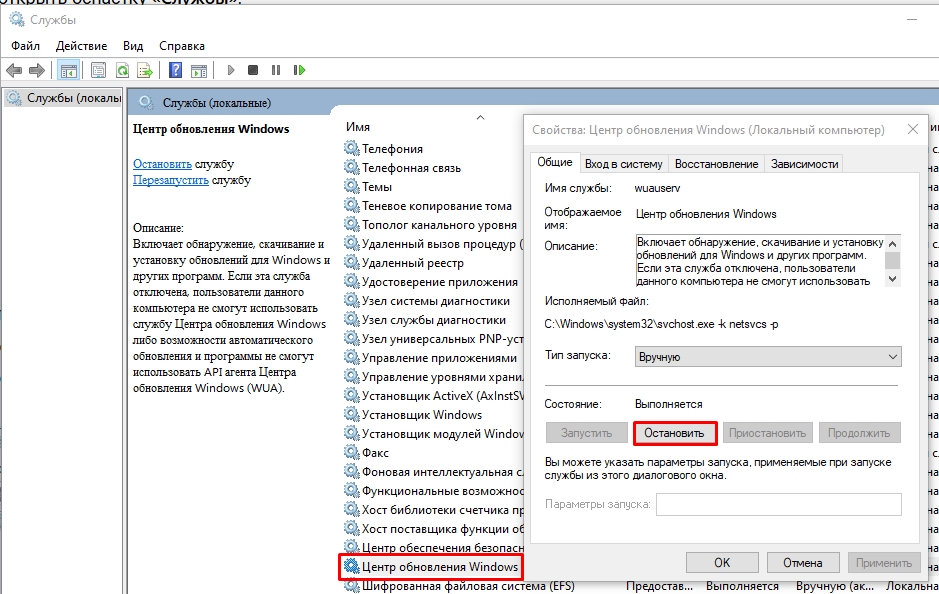Click the Back arrow toolbar icon

14,70
